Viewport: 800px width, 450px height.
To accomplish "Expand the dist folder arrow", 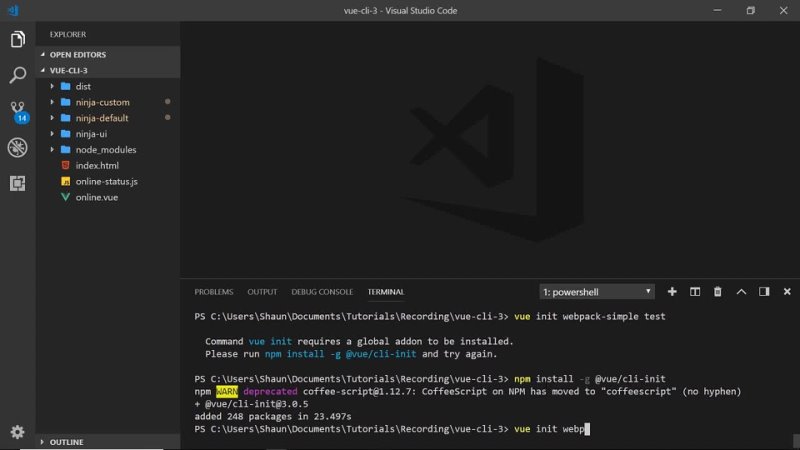I will (52, 86).
